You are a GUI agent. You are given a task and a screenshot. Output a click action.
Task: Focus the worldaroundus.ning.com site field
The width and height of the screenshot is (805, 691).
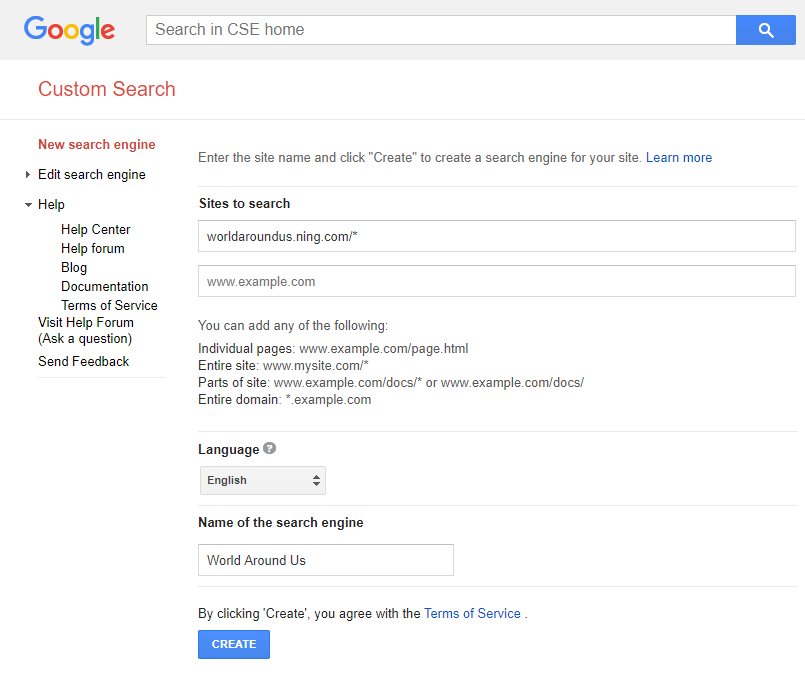click(x=496, y=236)
